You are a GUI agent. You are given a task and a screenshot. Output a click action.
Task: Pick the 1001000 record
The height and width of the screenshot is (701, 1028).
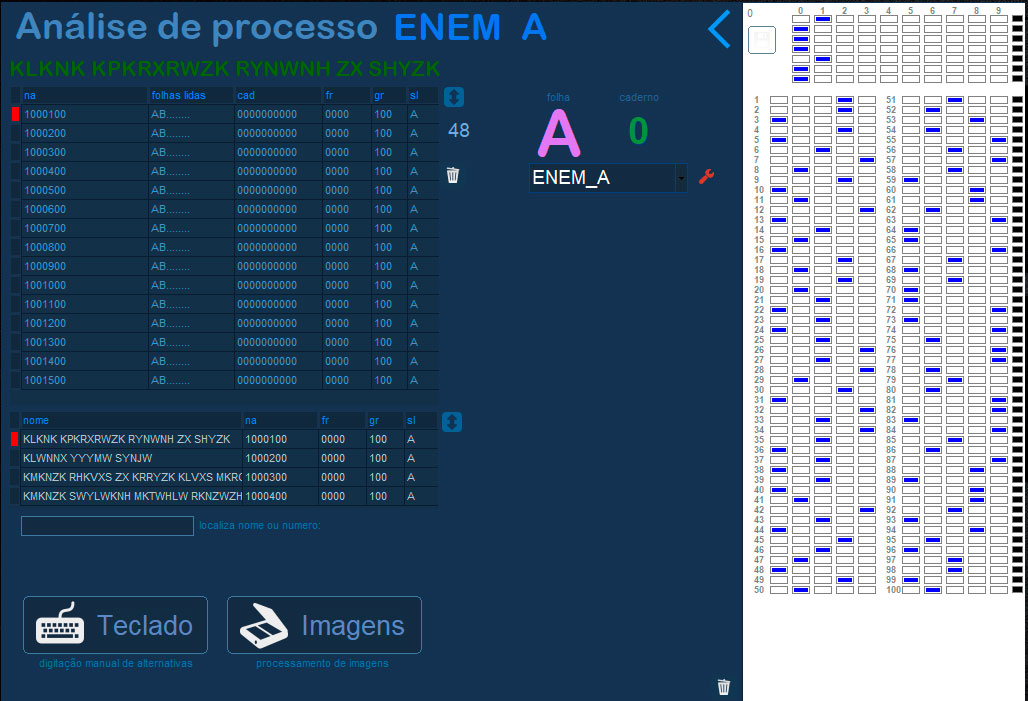coord(225,285)
